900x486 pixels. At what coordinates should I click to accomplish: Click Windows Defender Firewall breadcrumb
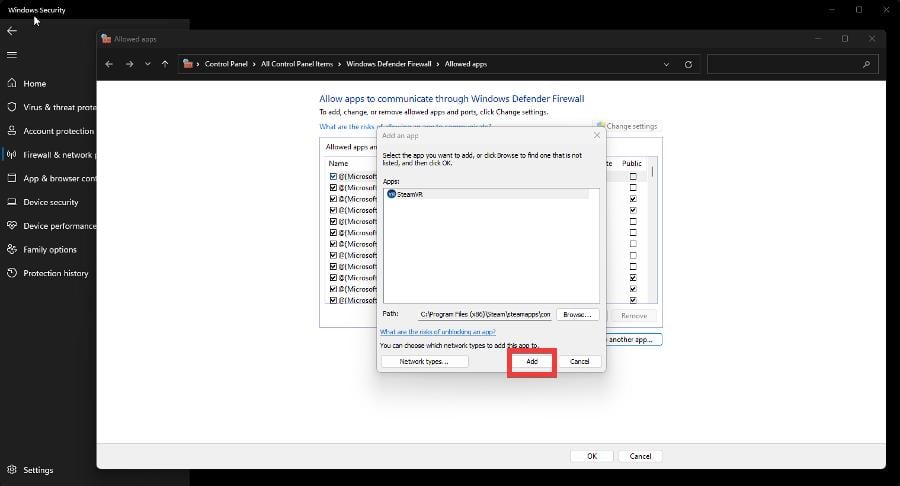389,64
